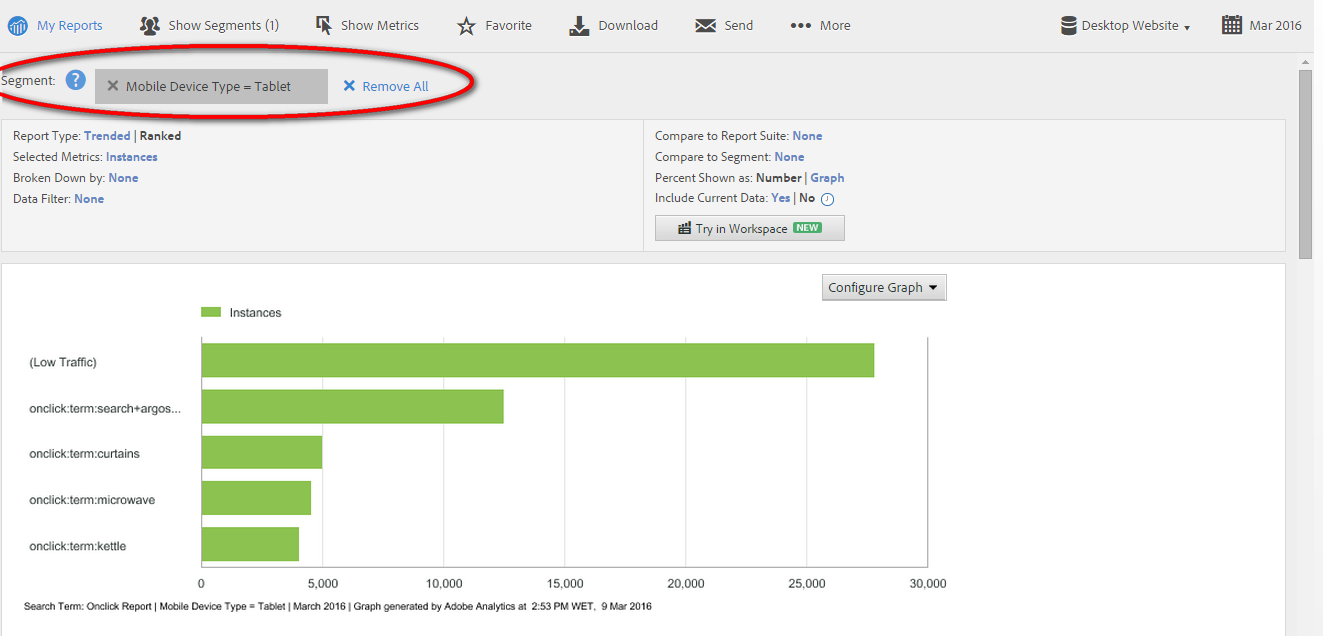Switch report type to Trended

point(107,135)
